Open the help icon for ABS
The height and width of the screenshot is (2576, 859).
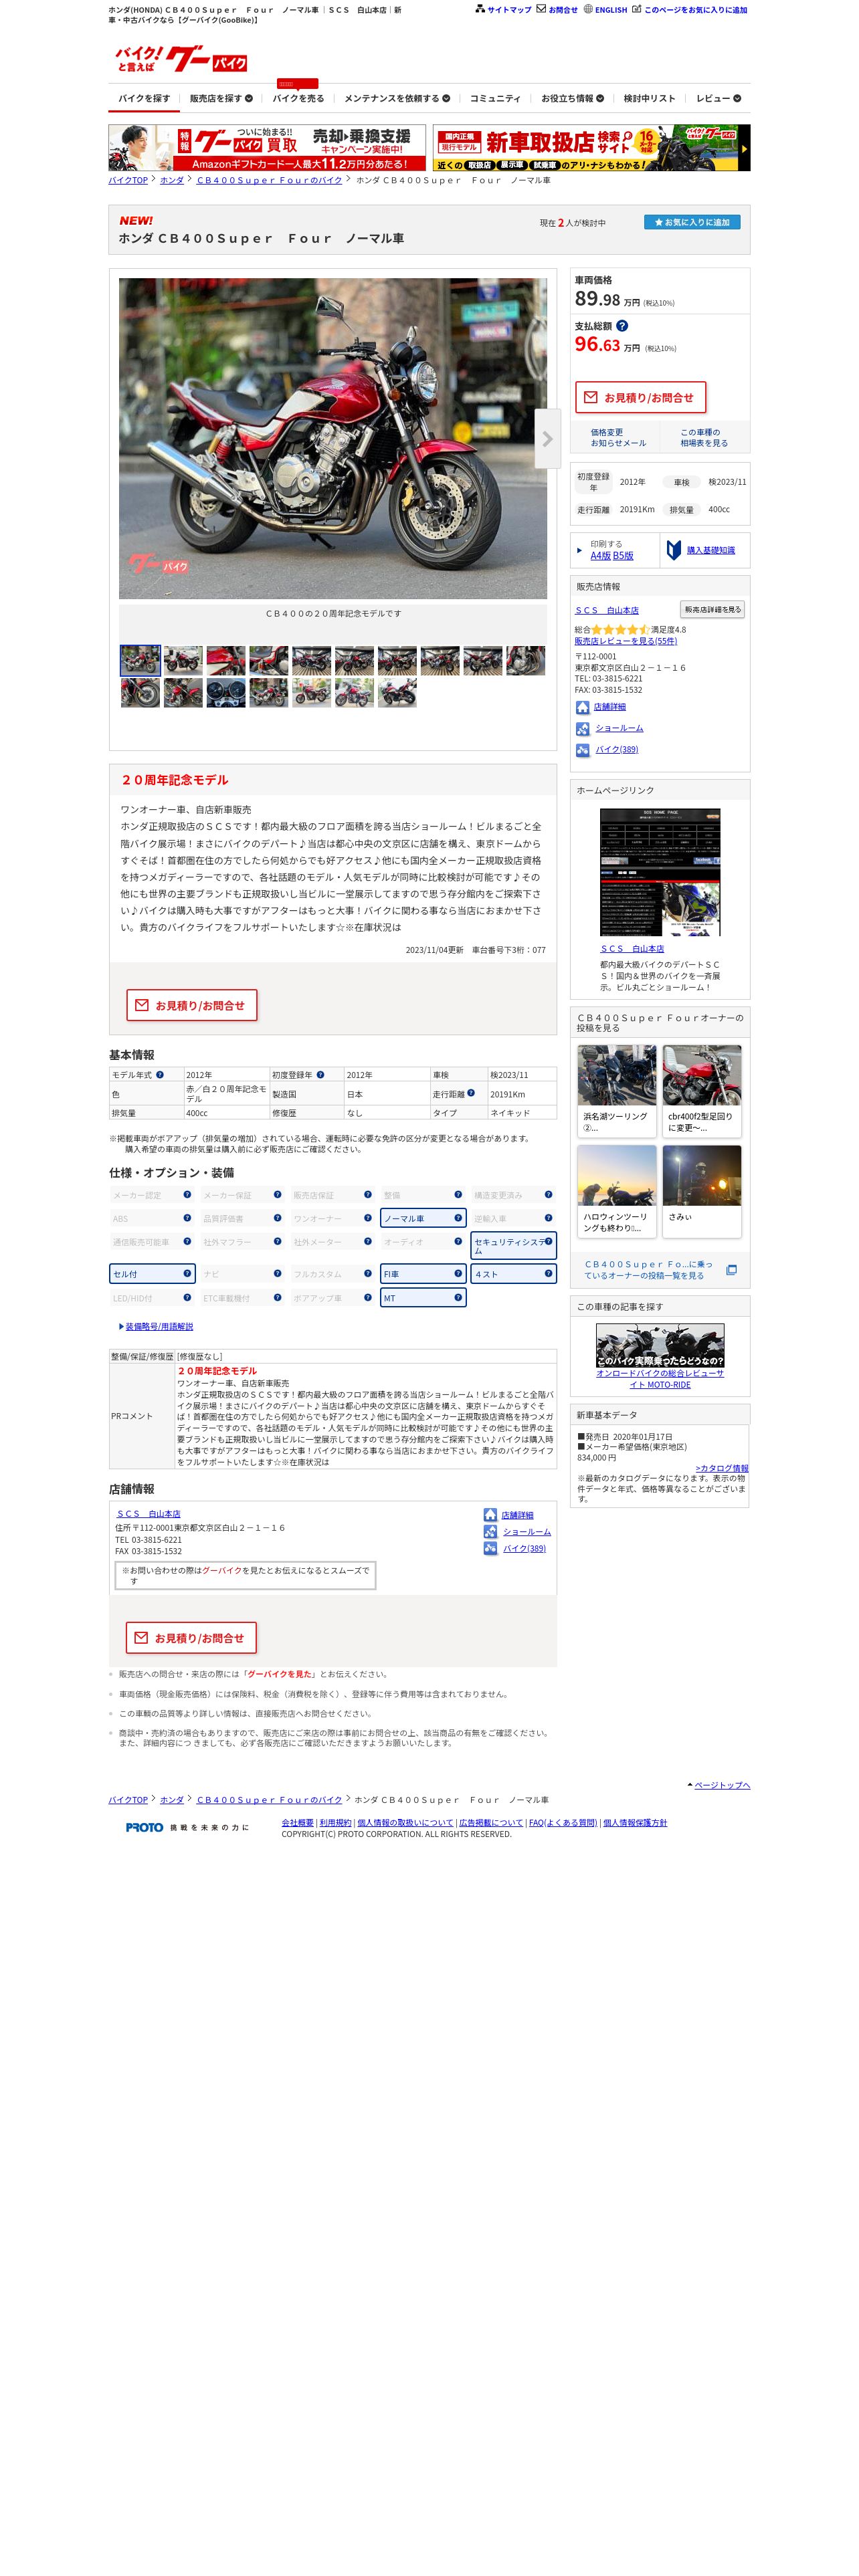[187, 1217]
